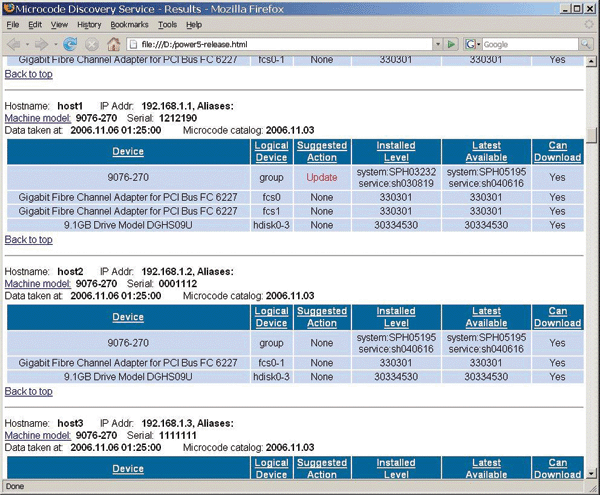Click Latest Available header in host1 table
The width and height of the screenshot is (600, 495).
coord(486,151)
